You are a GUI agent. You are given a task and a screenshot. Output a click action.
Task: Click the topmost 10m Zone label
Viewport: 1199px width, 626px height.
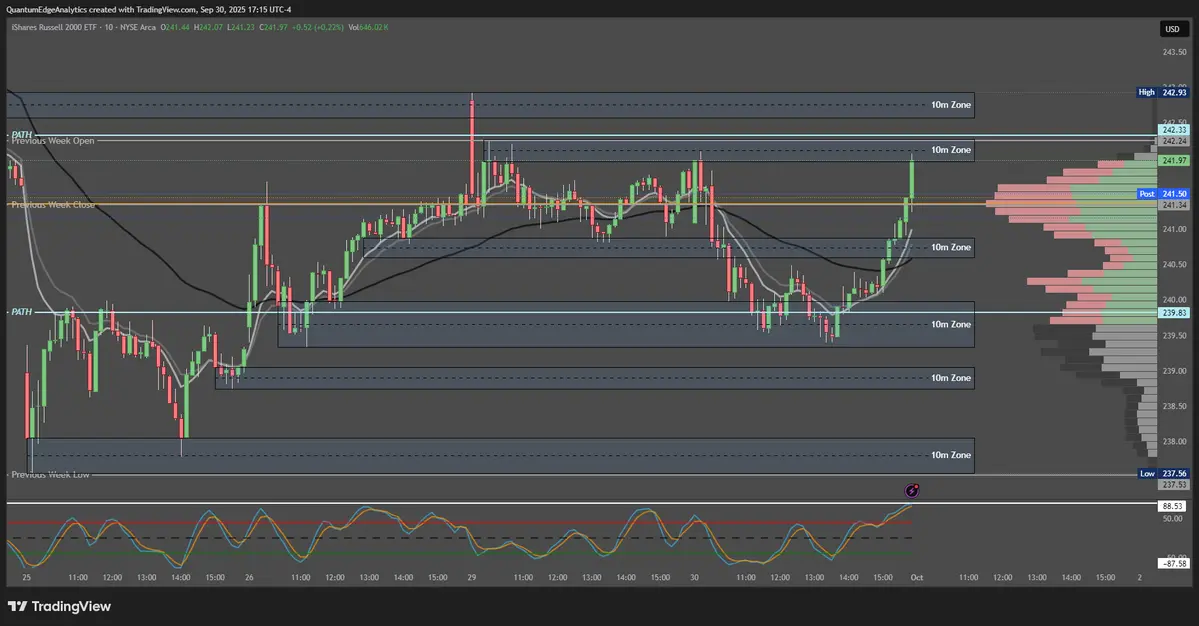pyautogui.click(x=950, y=105)
